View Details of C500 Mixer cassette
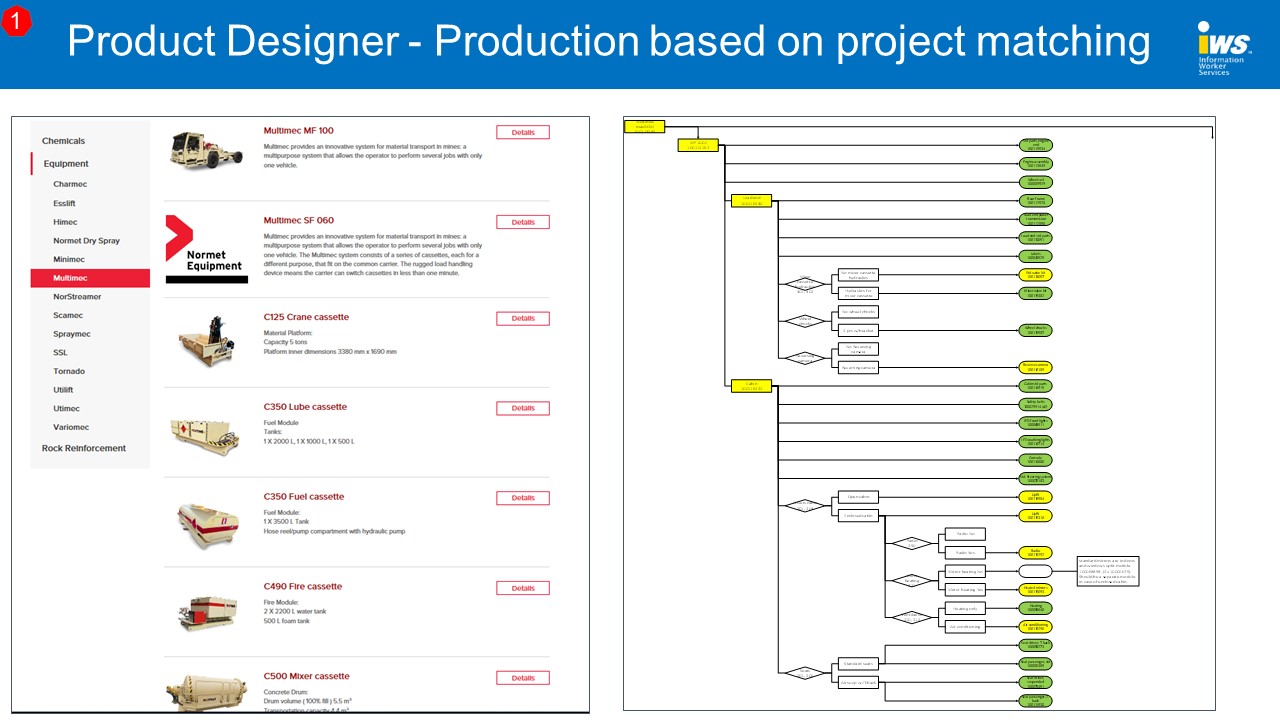Image resolution: width=1280 pixels, height=720 pixels. 523,678
